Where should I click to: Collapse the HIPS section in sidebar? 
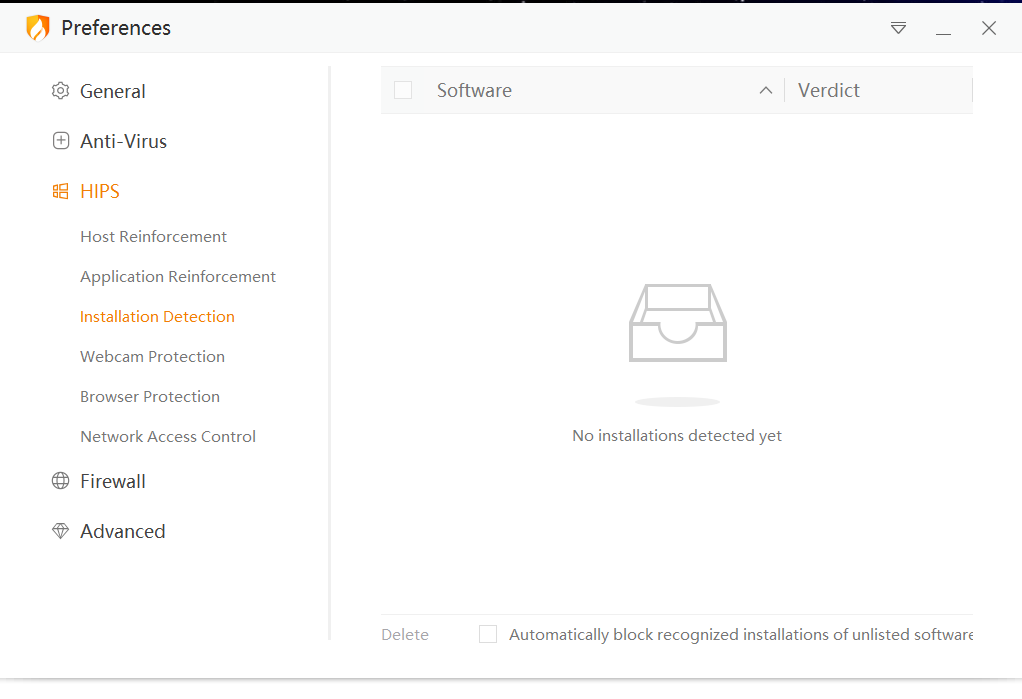(x=100, y=191)
